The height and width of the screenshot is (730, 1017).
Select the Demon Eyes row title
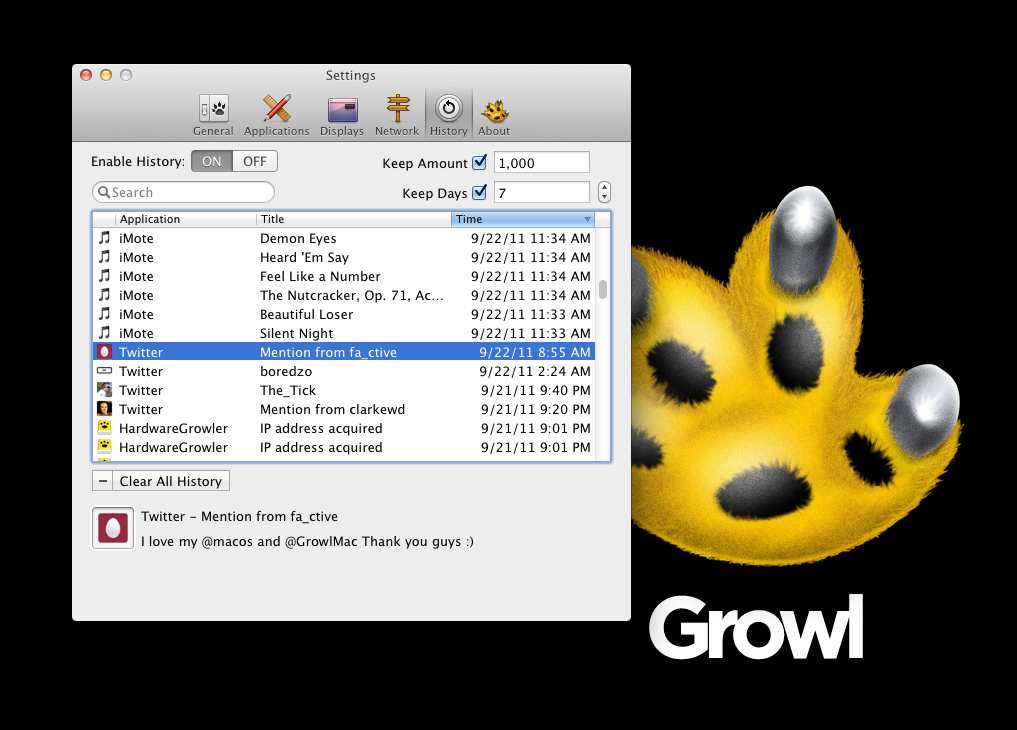click(298, 238)
